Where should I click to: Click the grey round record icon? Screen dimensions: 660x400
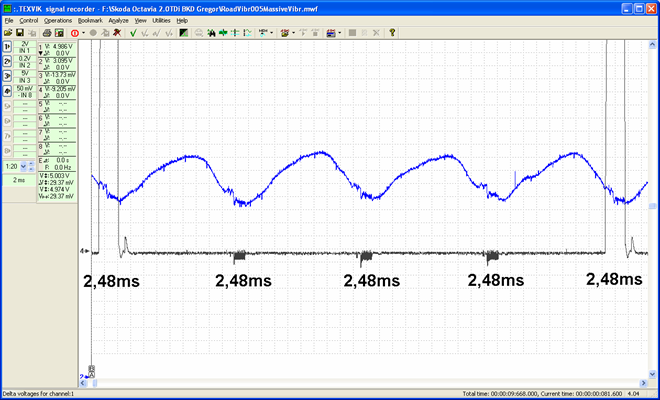(x=93, y=33)
